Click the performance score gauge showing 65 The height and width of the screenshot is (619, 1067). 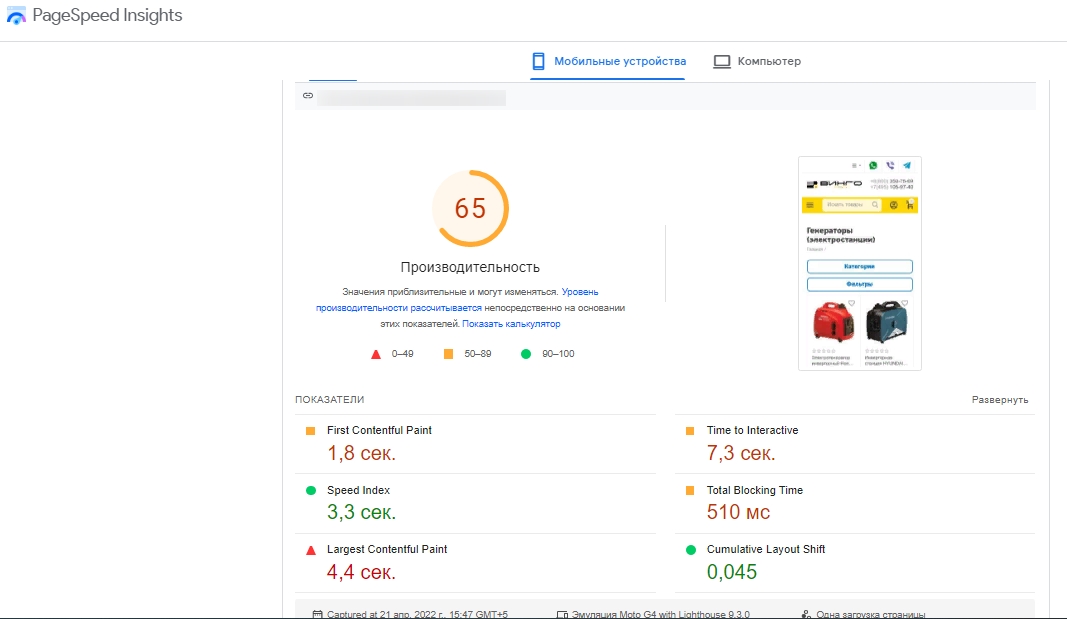pos(470,208)
